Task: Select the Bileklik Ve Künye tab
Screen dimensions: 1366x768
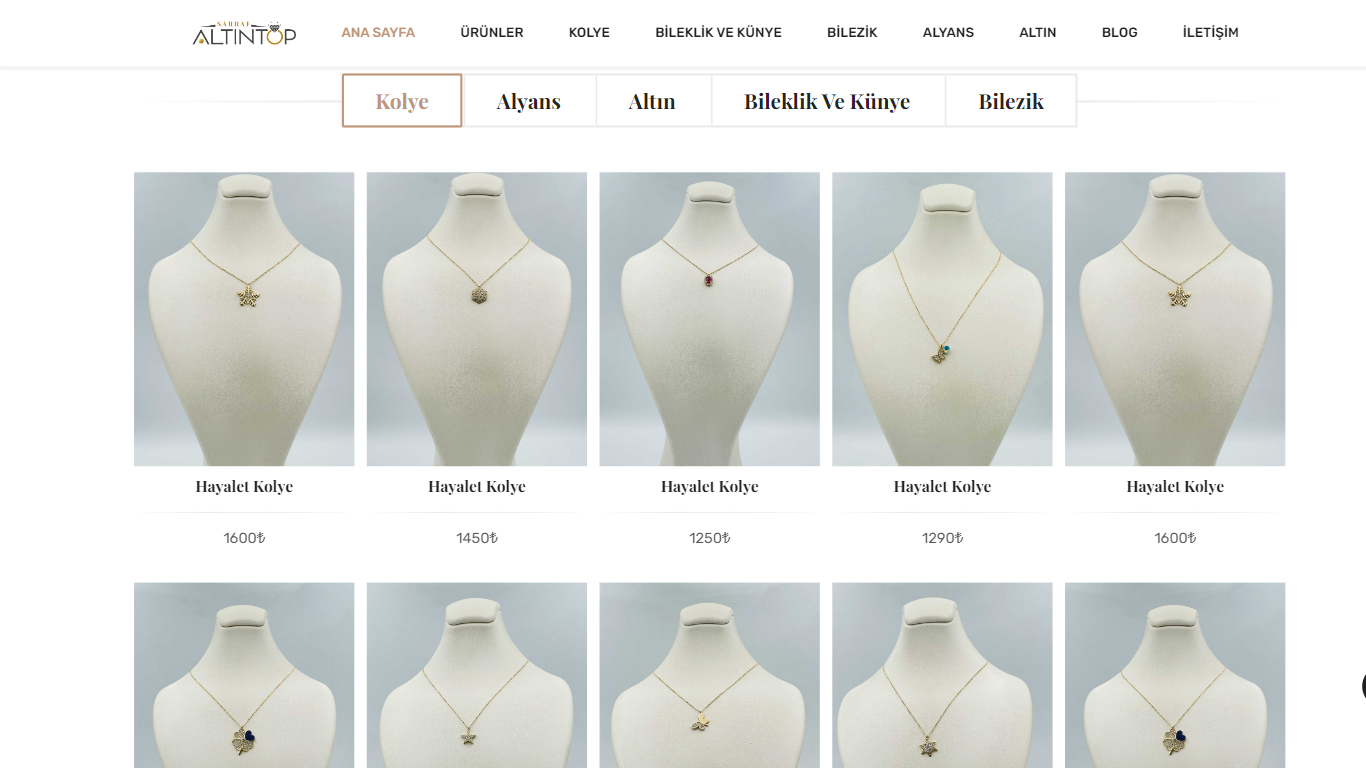Action: 827,101
